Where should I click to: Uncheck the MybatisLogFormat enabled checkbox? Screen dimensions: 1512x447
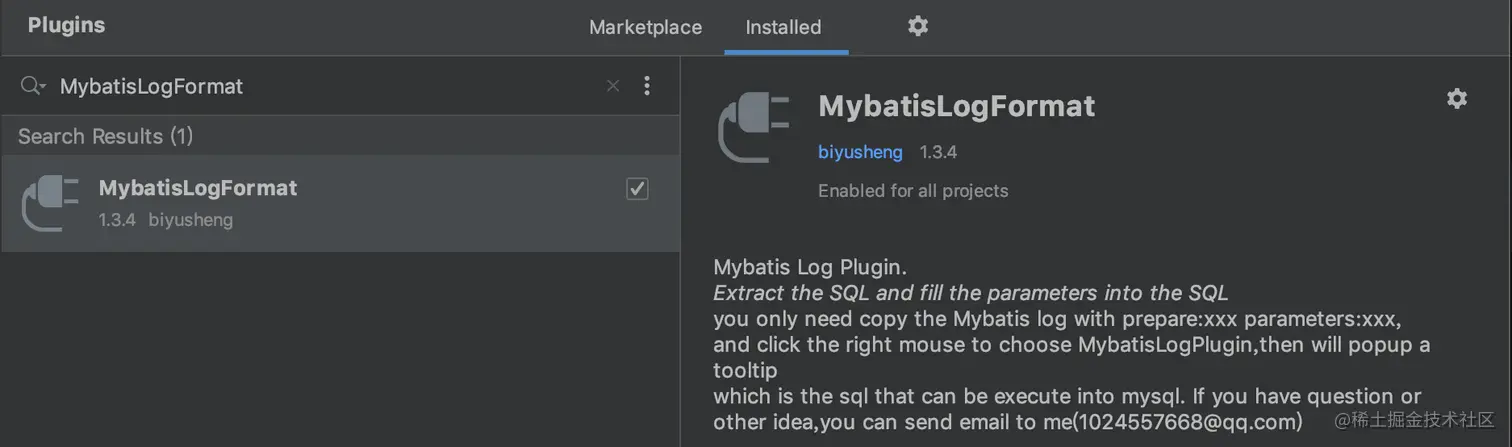(637, 188)
